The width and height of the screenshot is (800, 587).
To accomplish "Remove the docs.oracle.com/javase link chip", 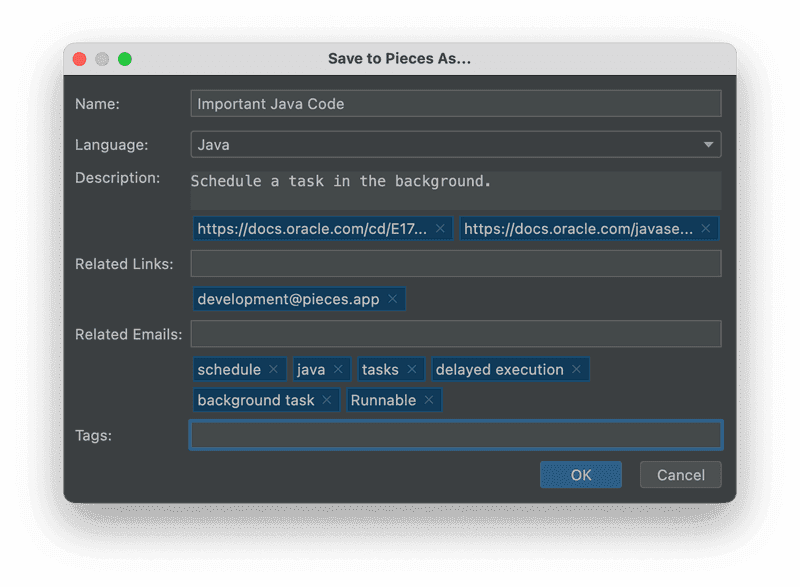I will point(705,229).
